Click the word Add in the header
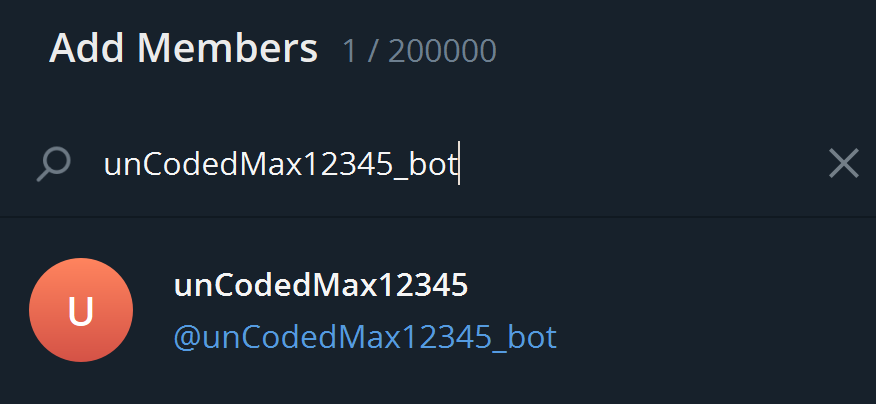Image resolution: width=876 pixels, height=404 pixels. [89, 49]
